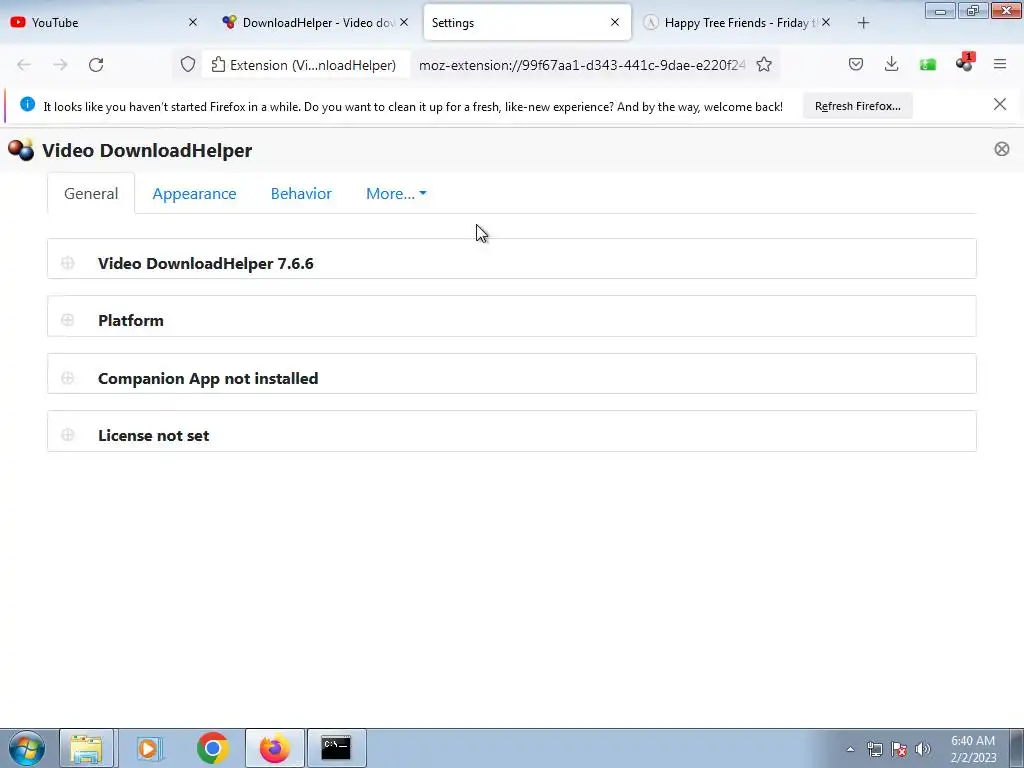Select the General tab
Screen dimensions: 1024x768
tap(91, 193)
